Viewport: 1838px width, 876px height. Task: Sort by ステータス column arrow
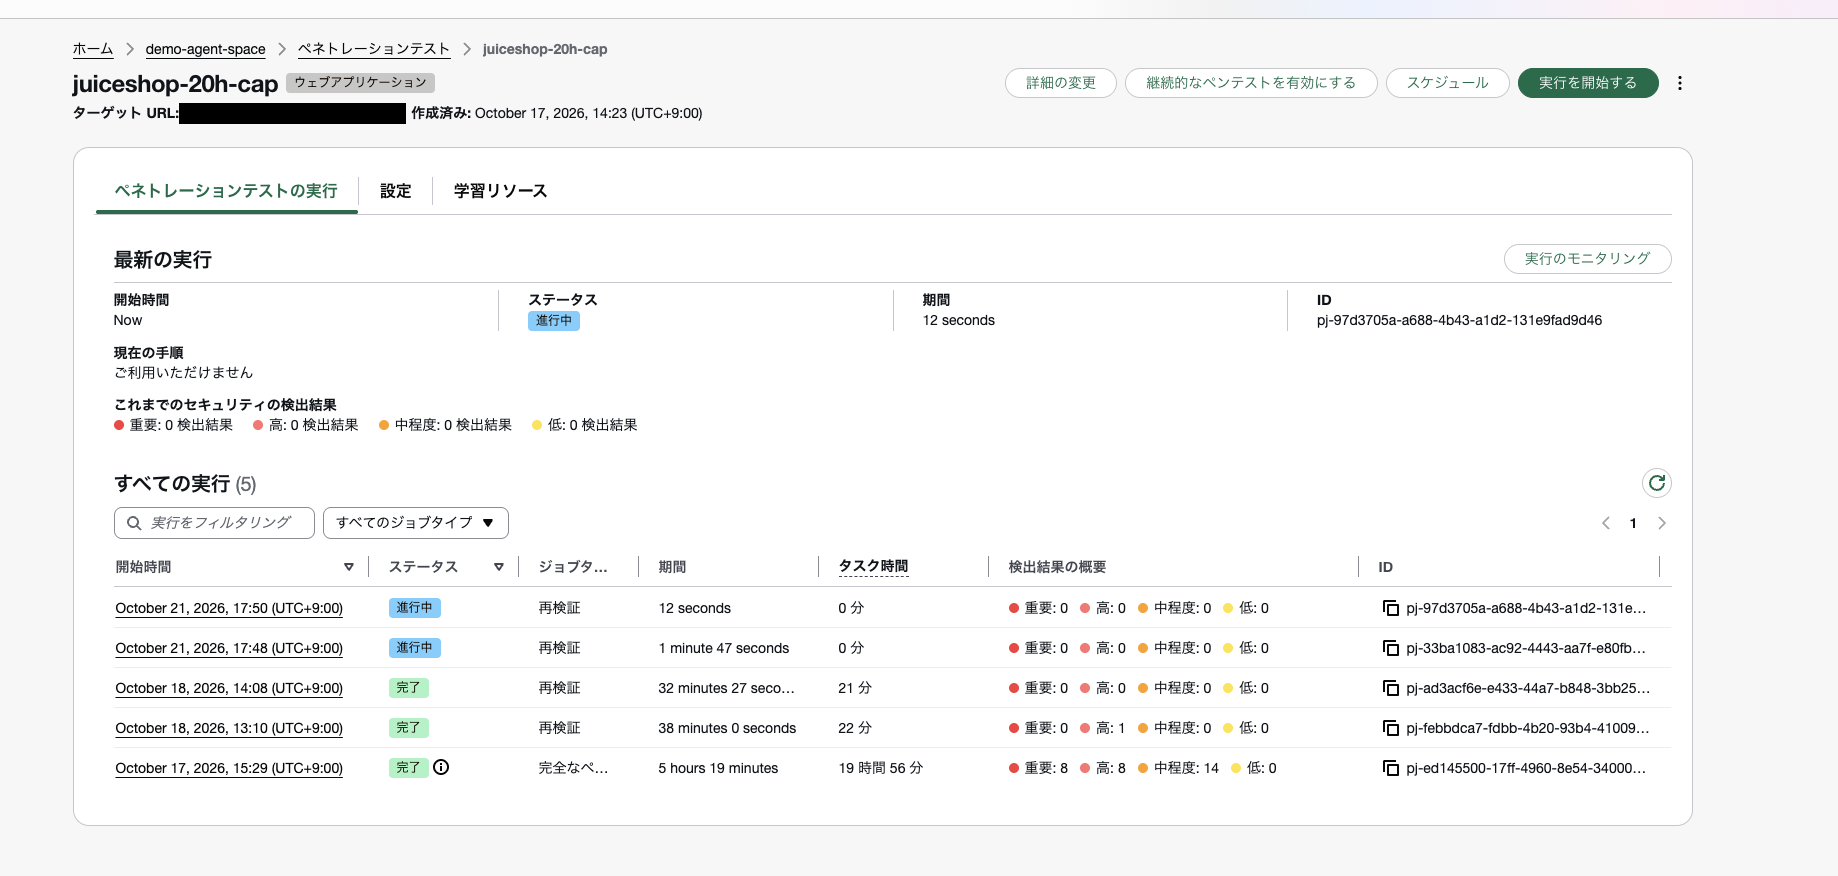coord(499,567)
